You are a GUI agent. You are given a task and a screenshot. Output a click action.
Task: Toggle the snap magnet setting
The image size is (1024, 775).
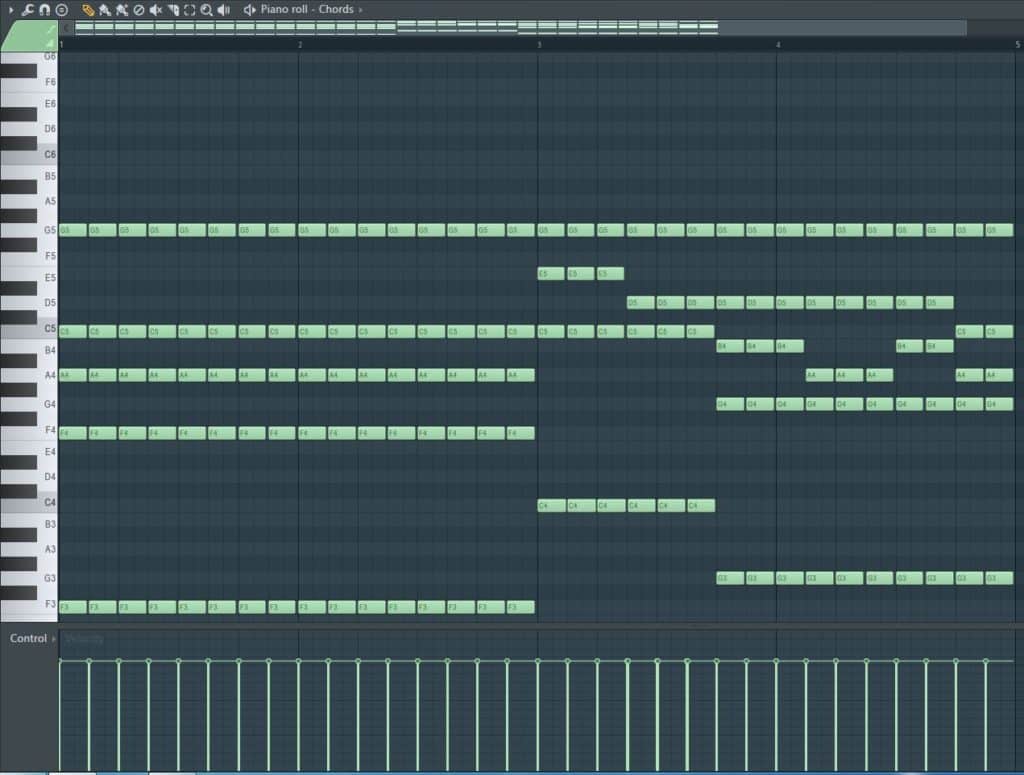[45, 9]
